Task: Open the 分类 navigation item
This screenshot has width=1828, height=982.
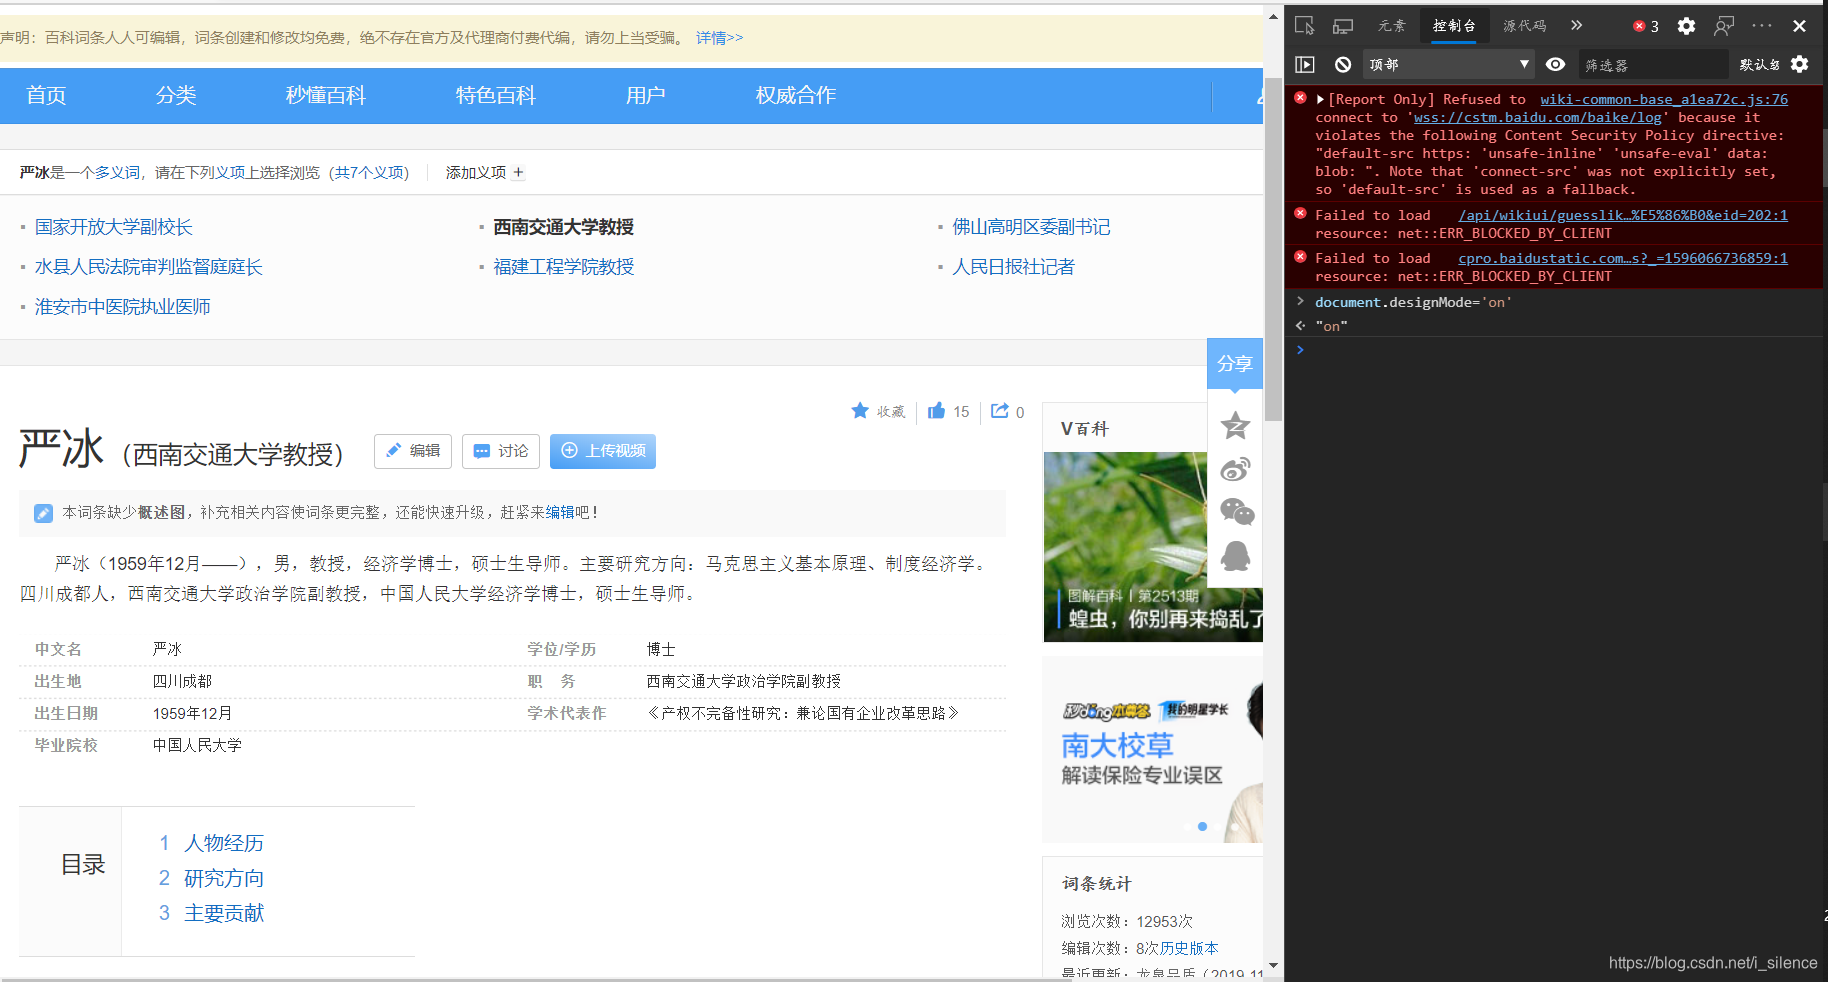Action: click(x=176, y=95)
